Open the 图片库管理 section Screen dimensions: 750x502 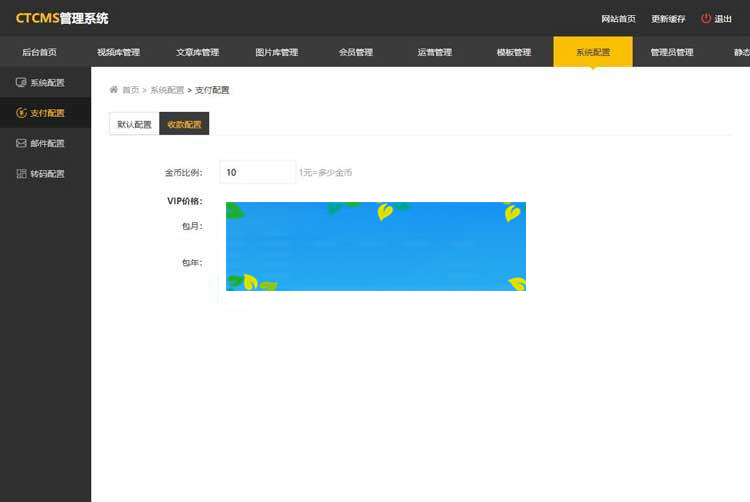click(276, 52)
